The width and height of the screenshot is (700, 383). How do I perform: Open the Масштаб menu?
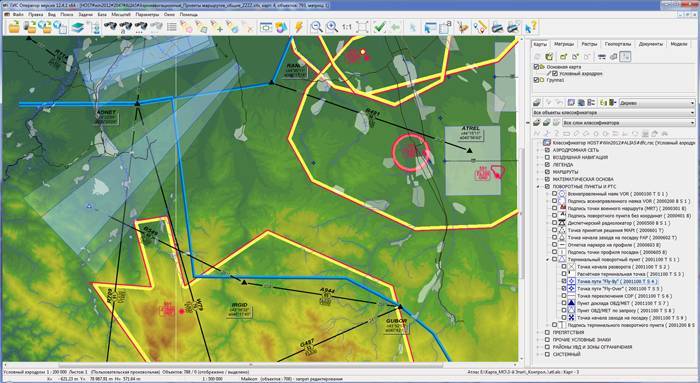point(121,14)
